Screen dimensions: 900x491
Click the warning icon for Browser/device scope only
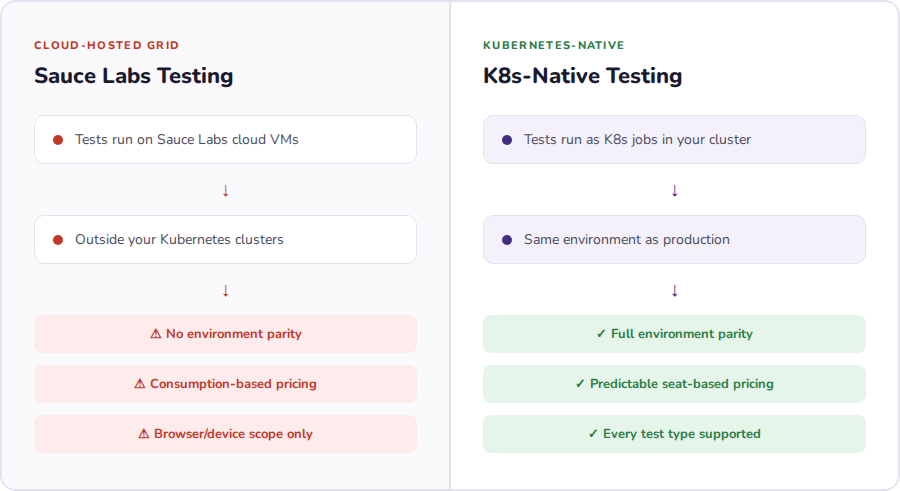[143, 434]
